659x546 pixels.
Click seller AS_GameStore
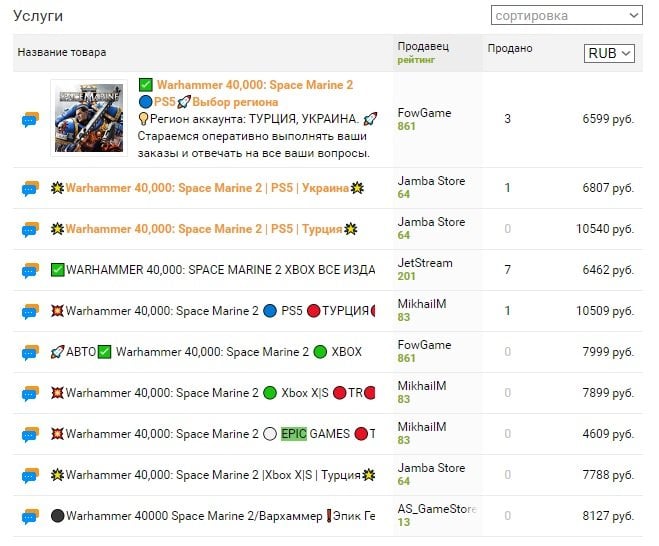coord(437,509)
